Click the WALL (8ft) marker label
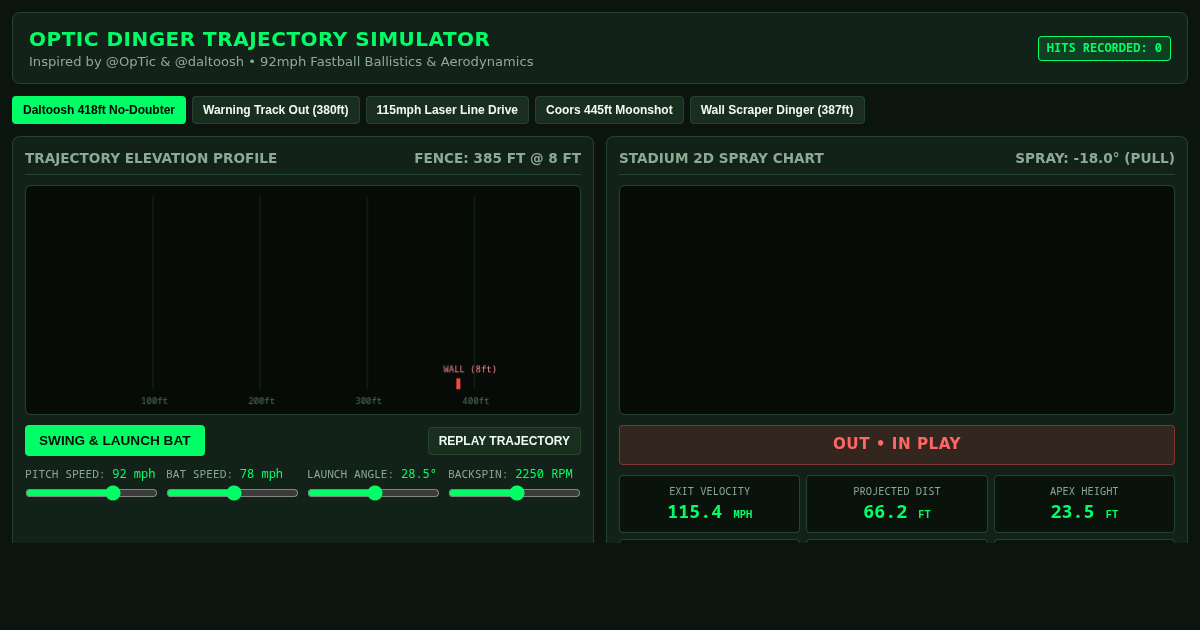This screenshot has width=1200, height=630. click(470, 369)
